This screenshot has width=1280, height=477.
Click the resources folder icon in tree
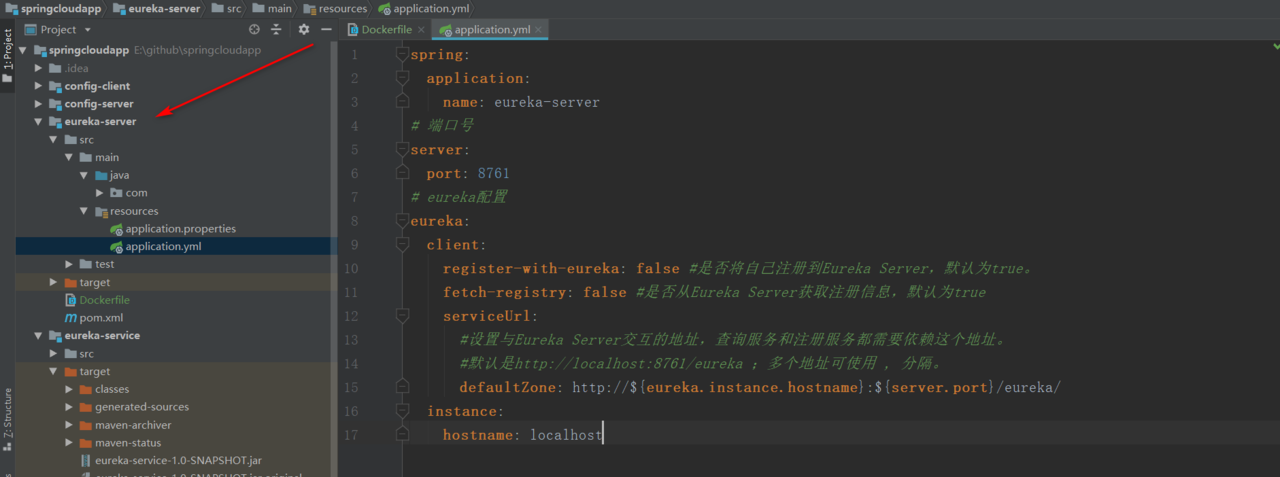pyautogui.click(x=101, y=211)
